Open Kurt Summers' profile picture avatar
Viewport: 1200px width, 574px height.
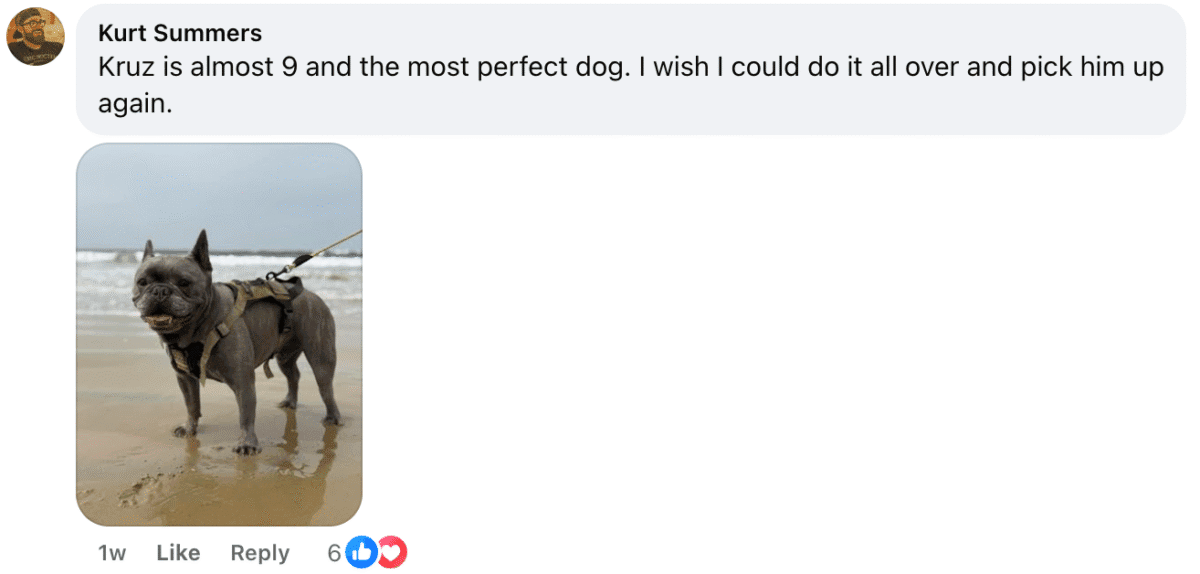[x=36, y=37]
